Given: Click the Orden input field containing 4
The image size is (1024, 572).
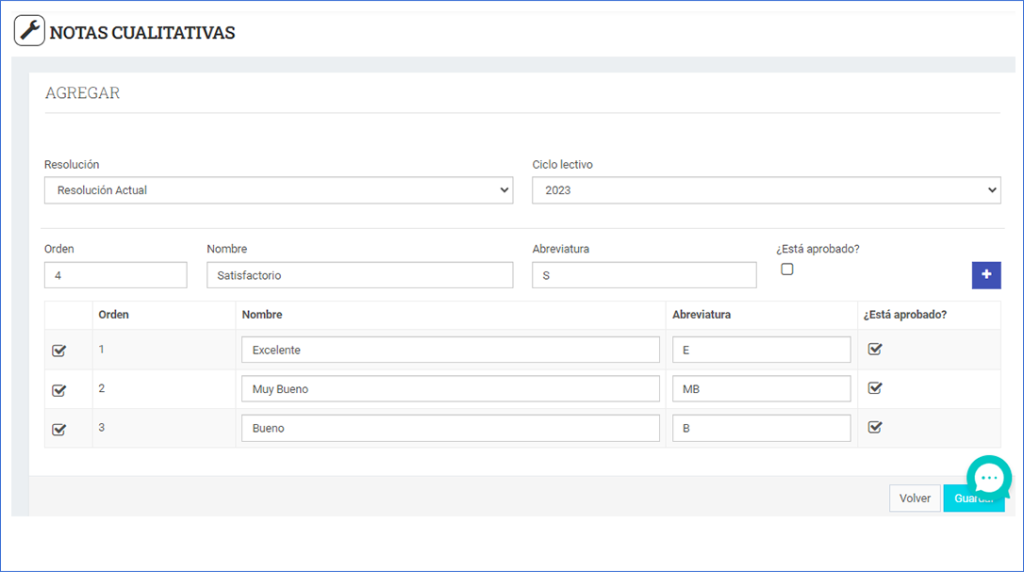Looking at the screenshot, I should tap(115, 275).
